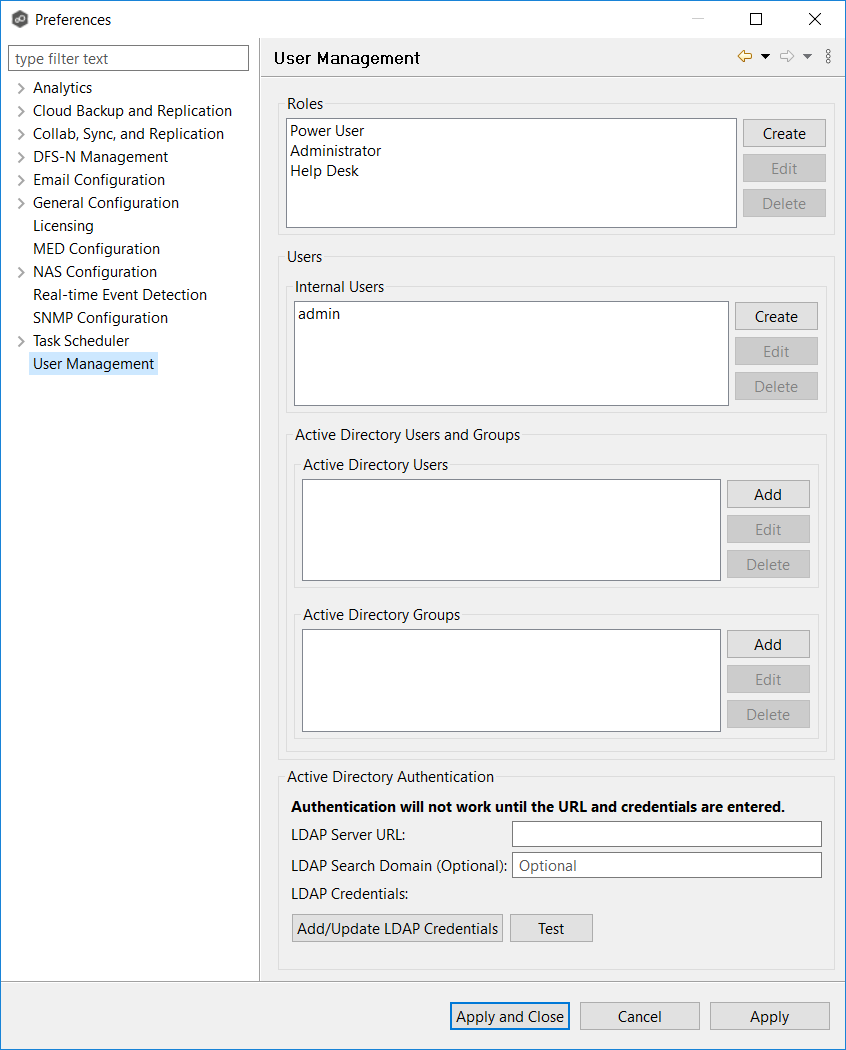Expand Collab, Sync, and Replication node
Viewport: 846px width, 1050px height.
click(21, 134)
